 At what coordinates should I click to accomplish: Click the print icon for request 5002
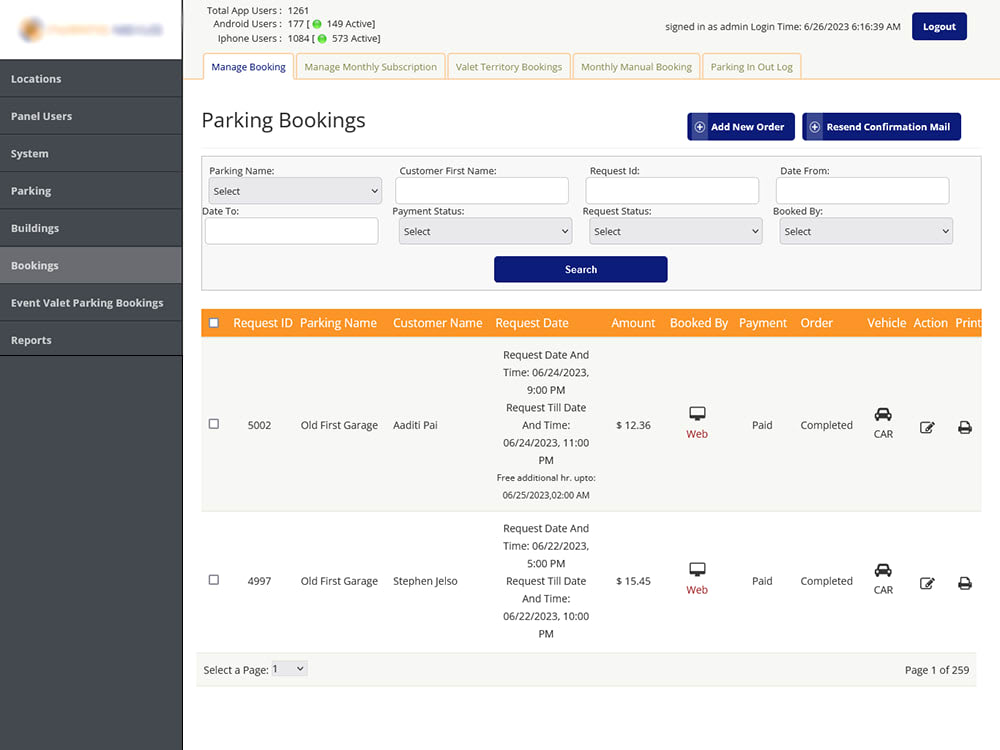[964, 427]
